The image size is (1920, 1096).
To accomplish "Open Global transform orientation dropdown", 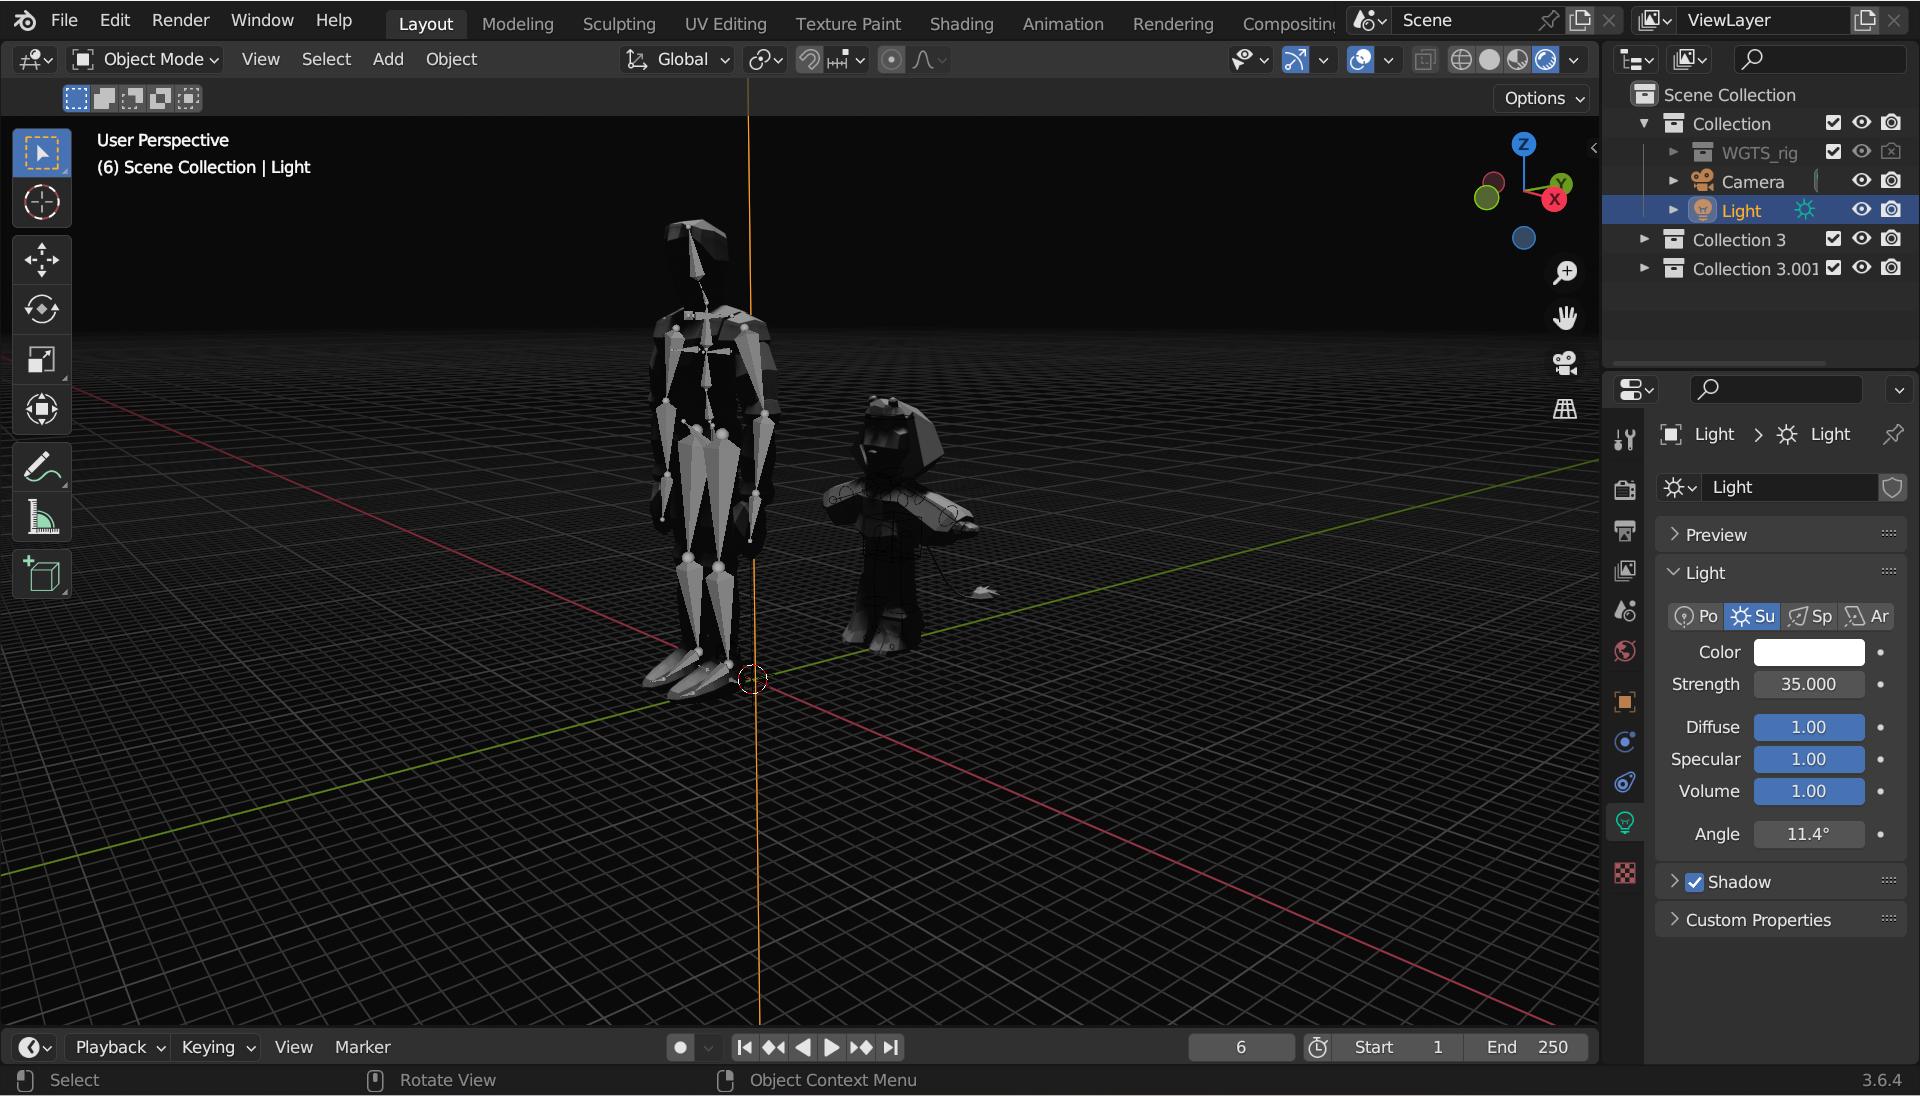I will point(677,60).
